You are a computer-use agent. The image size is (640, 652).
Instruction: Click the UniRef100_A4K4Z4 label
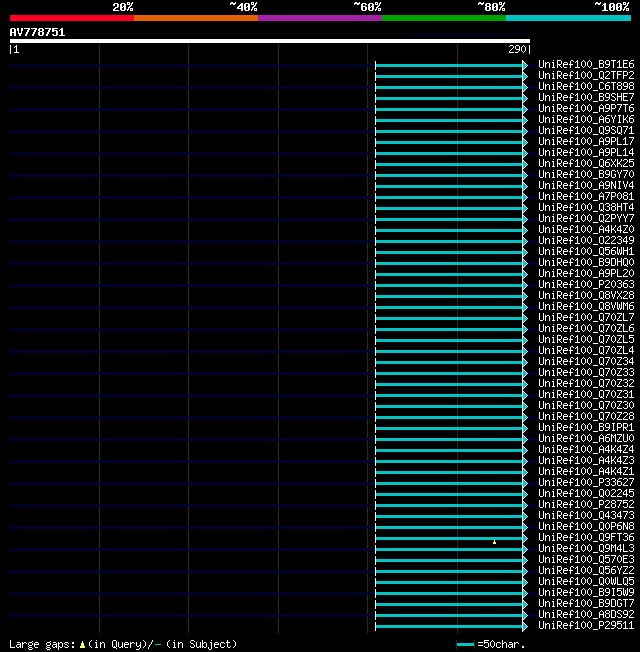click(x=586, y=449)
